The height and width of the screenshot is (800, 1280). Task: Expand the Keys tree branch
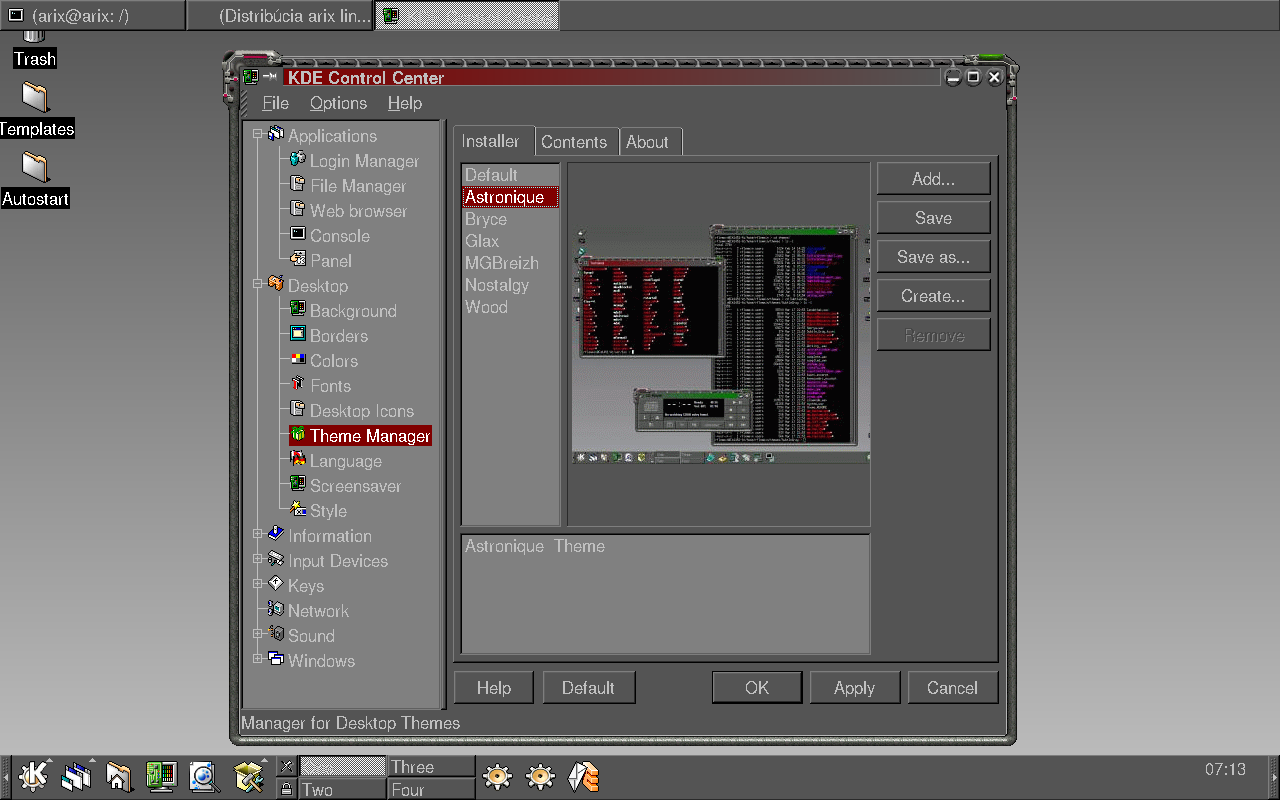click(257, 584)
